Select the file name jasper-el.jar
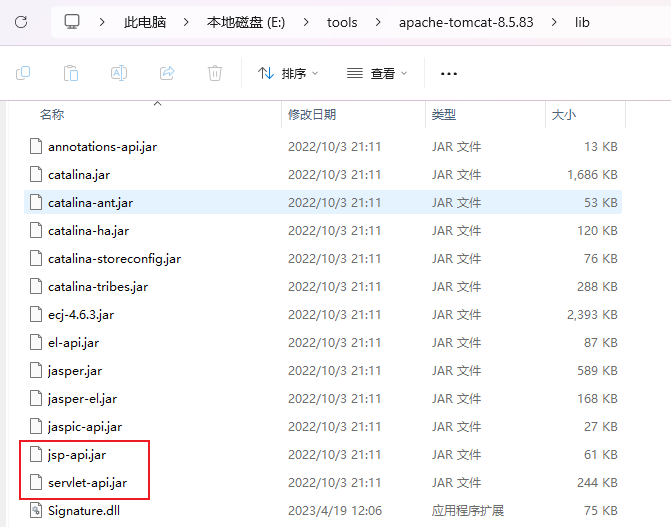The height and width of the screenshot is (527, 671). (x=82, y=399)
